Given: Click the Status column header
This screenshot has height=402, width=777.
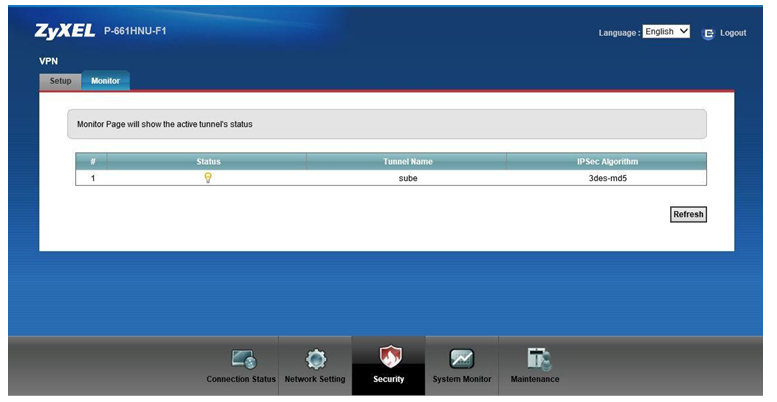Looking at the screenshot, I should (x=207, y=162).
